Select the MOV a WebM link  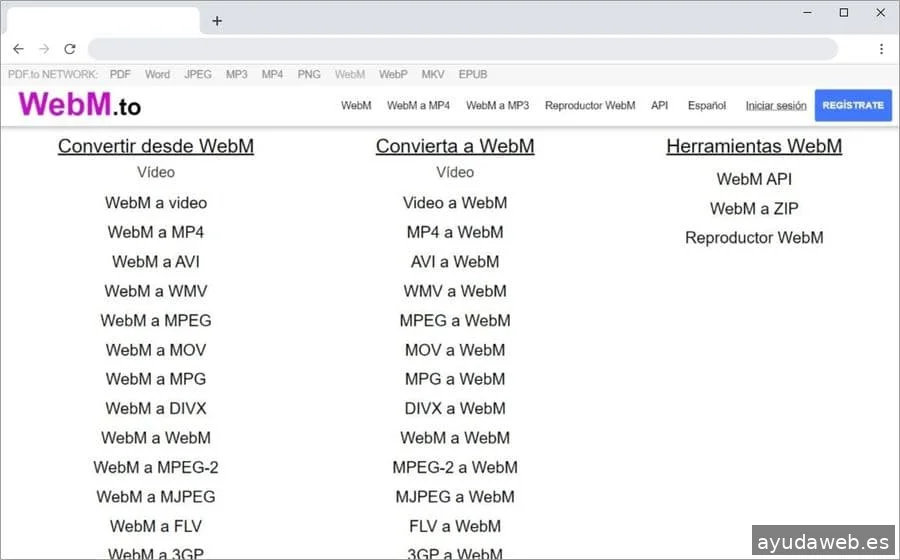pos(455,350)
